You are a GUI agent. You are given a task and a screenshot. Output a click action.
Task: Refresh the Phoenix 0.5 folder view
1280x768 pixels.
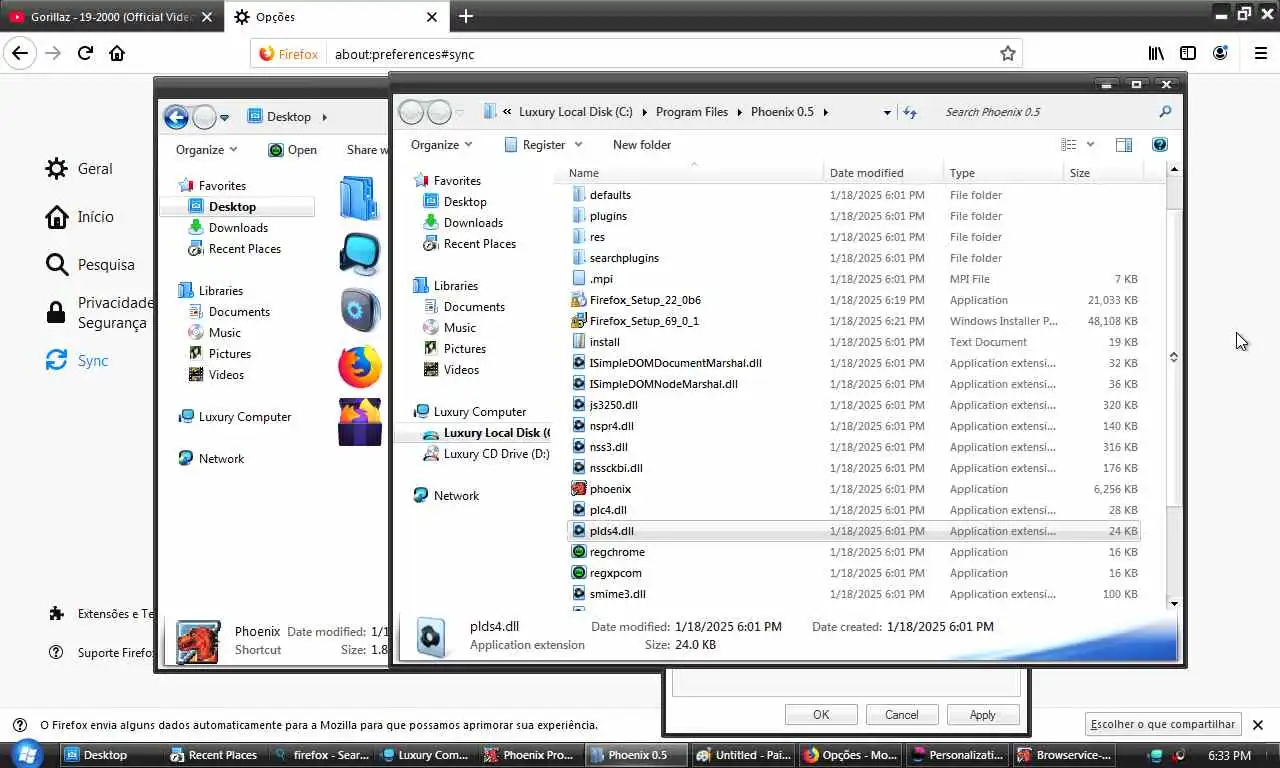[910, 112]
